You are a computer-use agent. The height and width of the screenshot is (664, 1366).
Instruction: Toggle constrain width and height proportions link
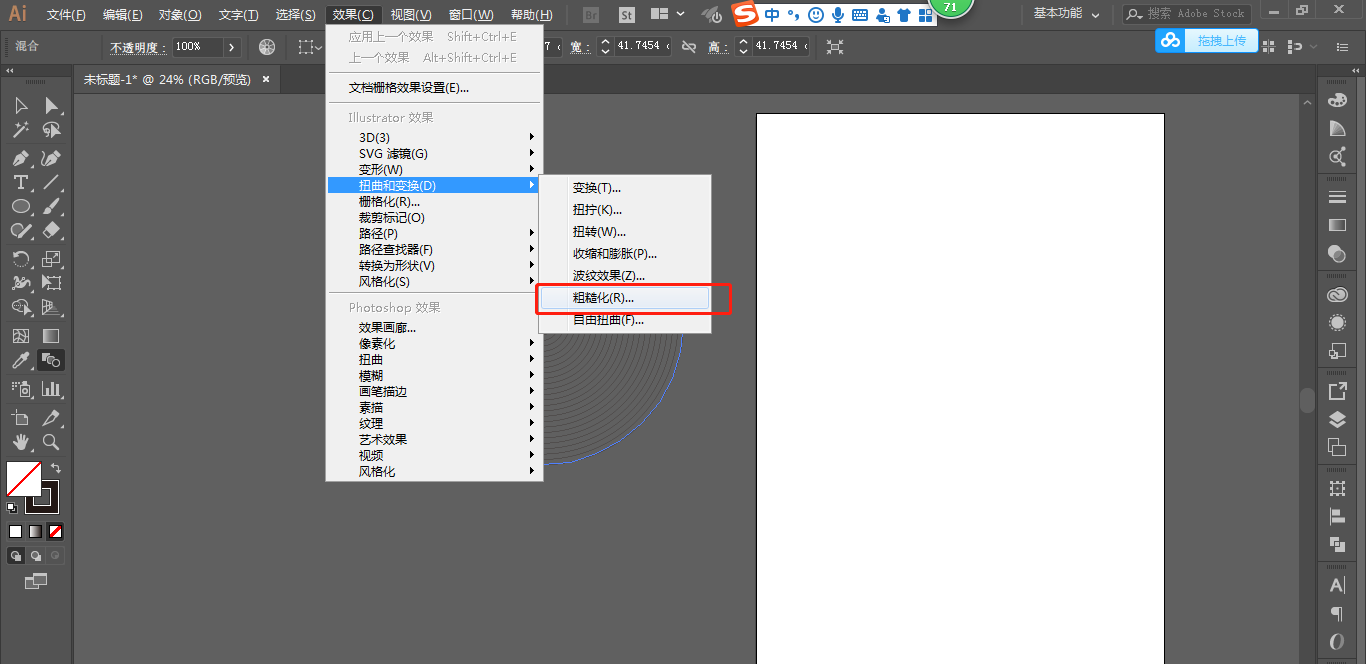tap(689, 46)
